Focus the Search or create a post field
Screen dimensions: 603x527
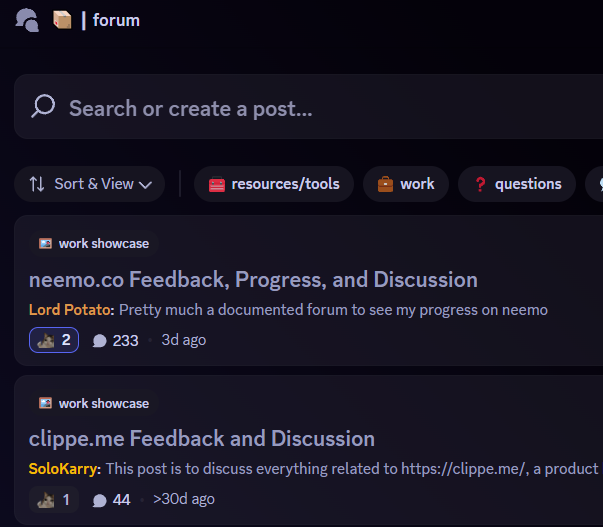coord(300,107)
